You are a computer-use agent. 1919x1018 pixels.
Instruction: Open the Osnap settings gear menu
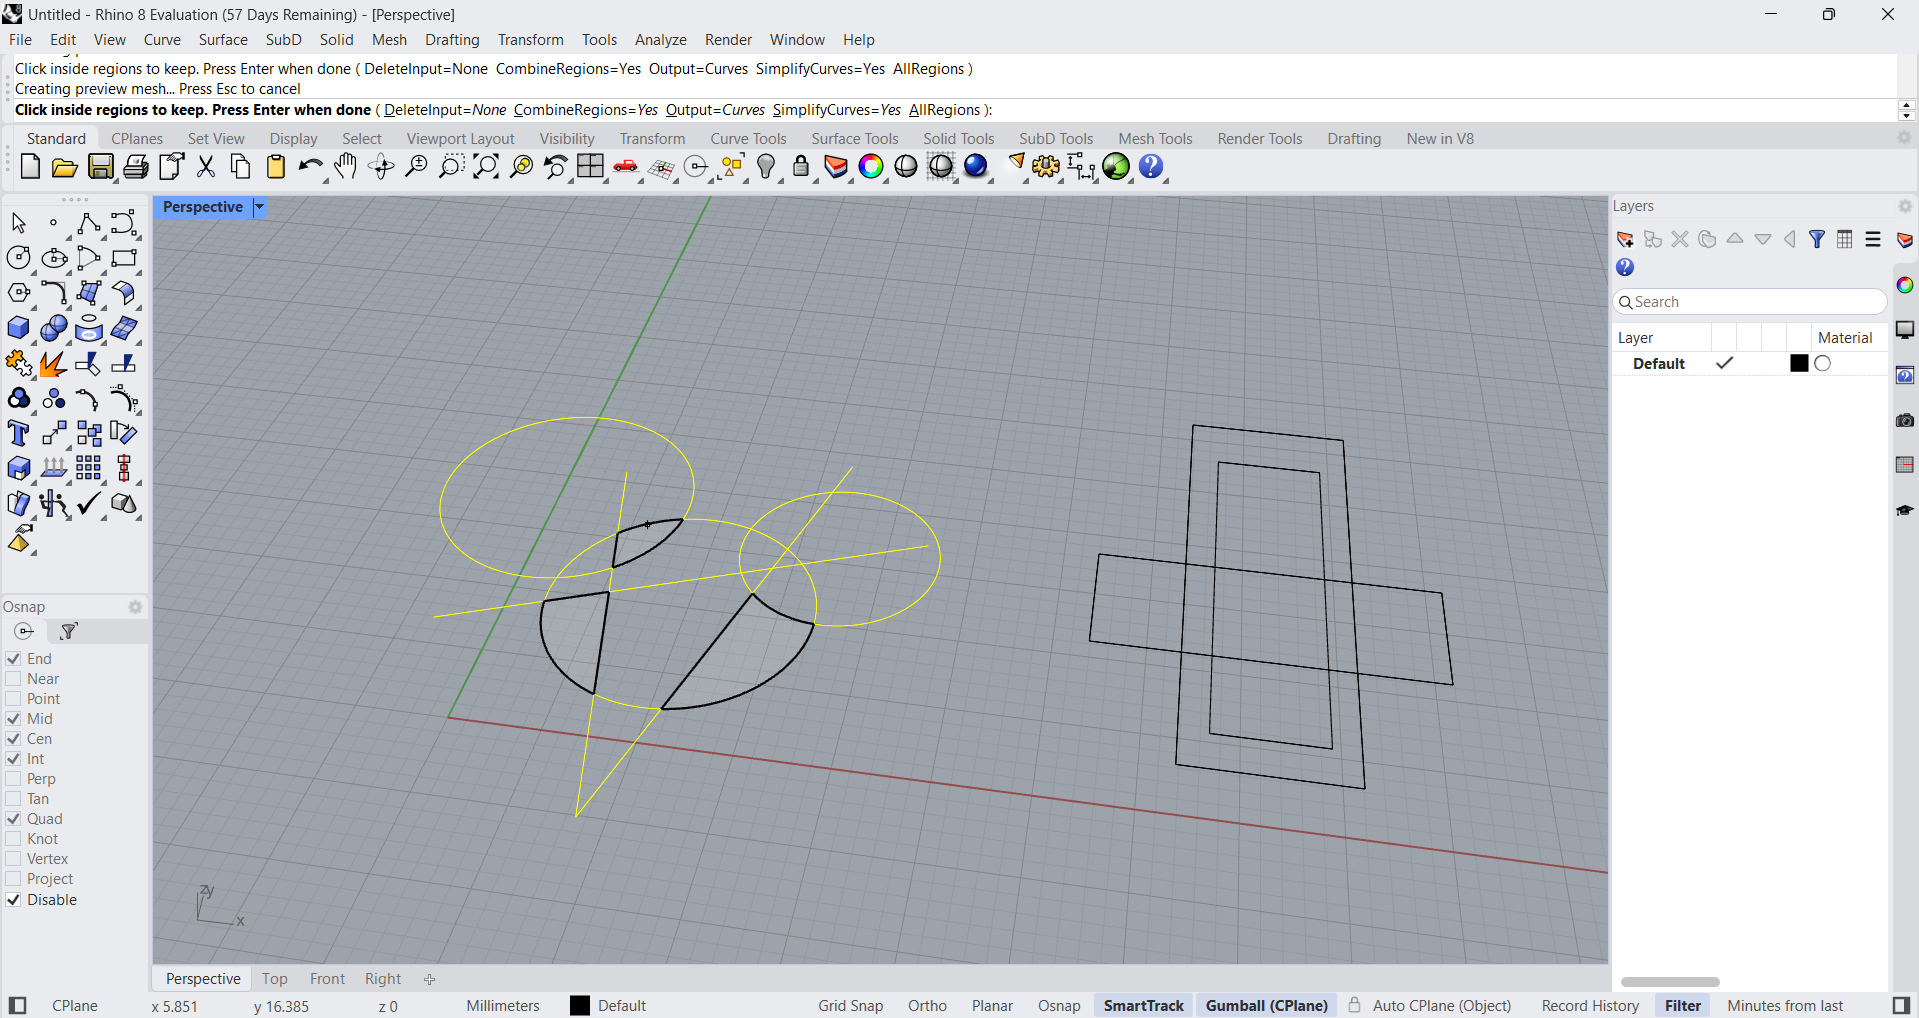(x=136, y=607)
